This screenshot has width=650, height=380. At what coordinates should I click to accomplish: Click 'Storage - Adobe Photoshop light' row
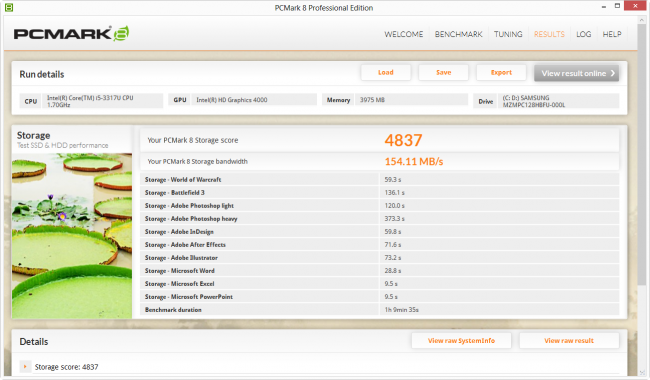[x=379, y=206]
